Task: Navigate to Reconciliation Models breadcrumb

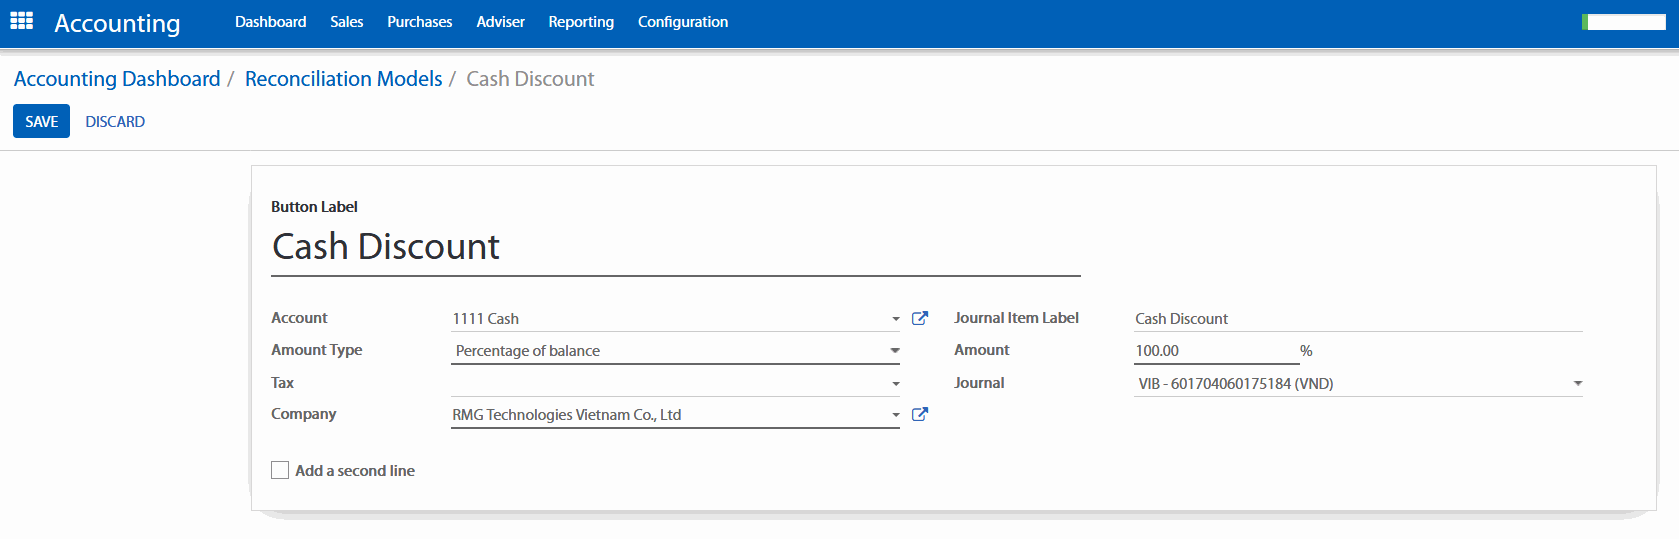Action: coord(343,79)
